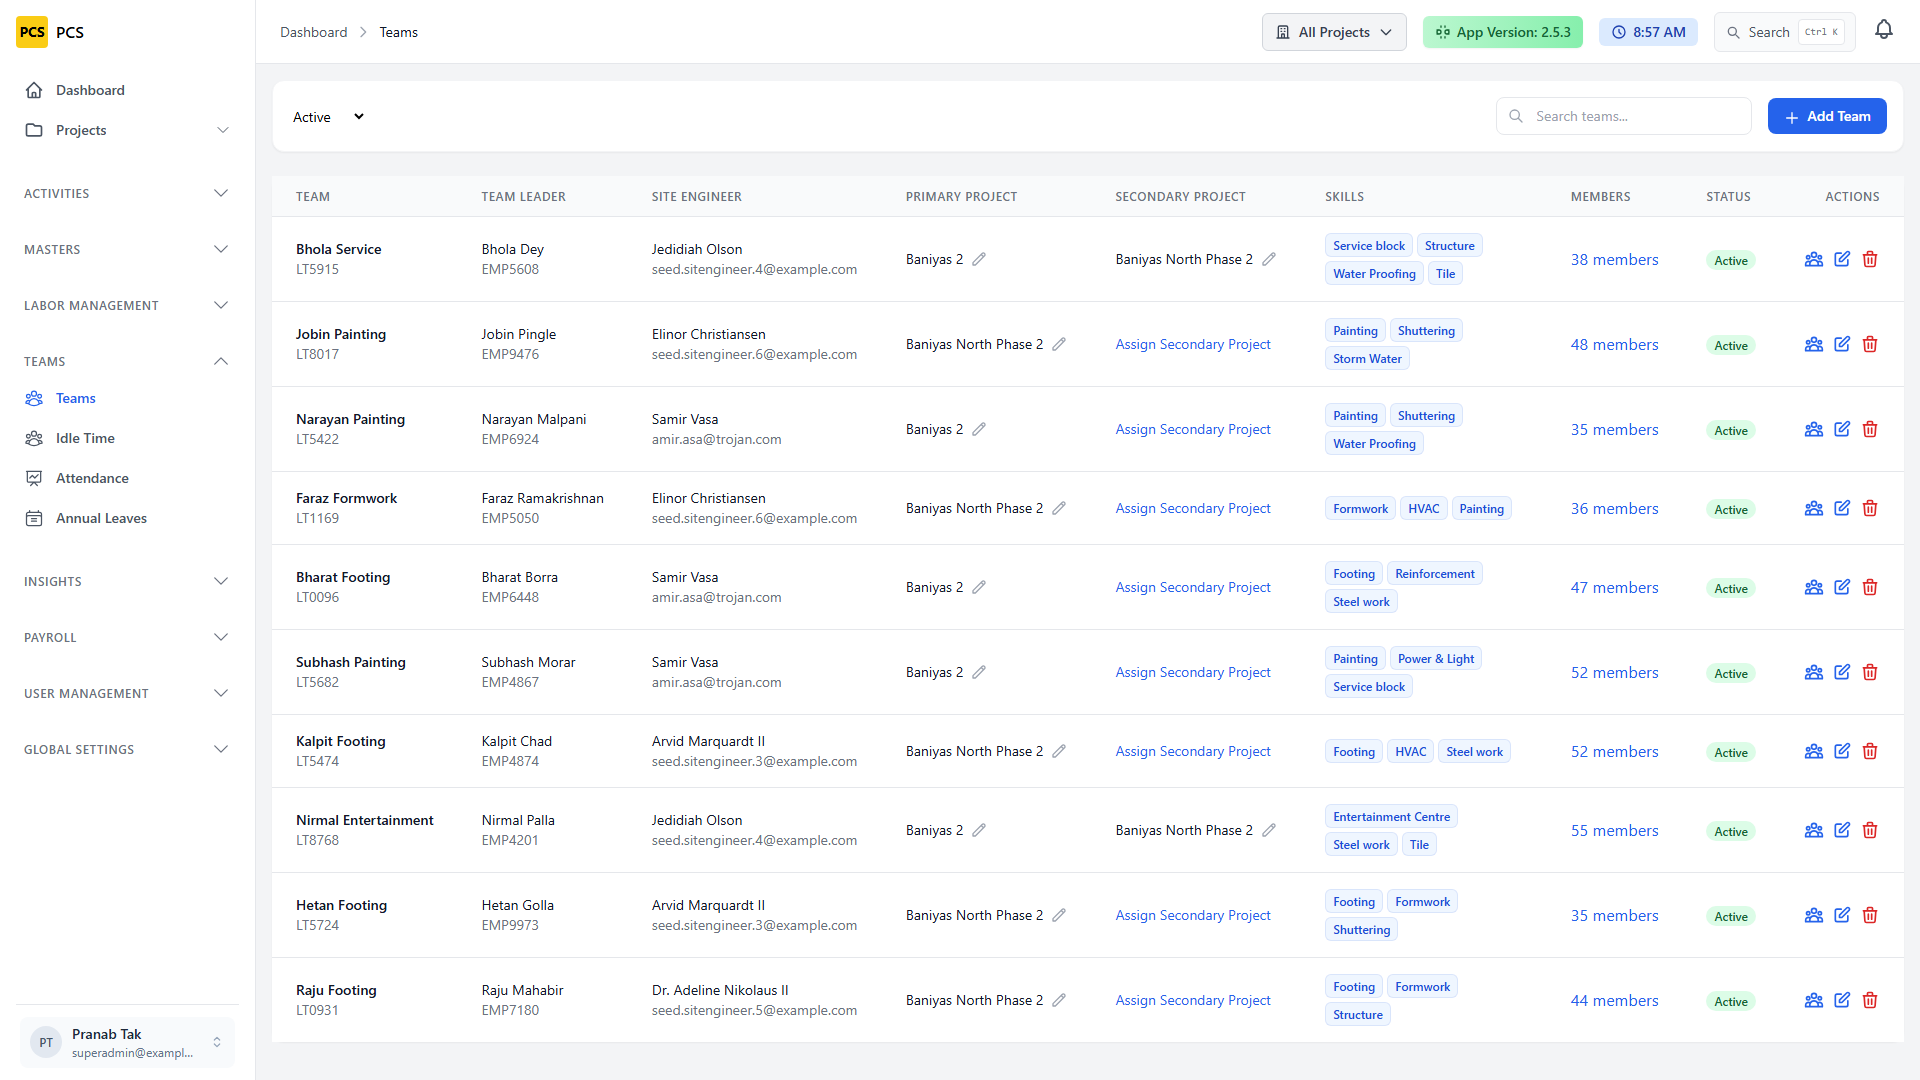Expand the Projects sidebar section

click(127, 130)
